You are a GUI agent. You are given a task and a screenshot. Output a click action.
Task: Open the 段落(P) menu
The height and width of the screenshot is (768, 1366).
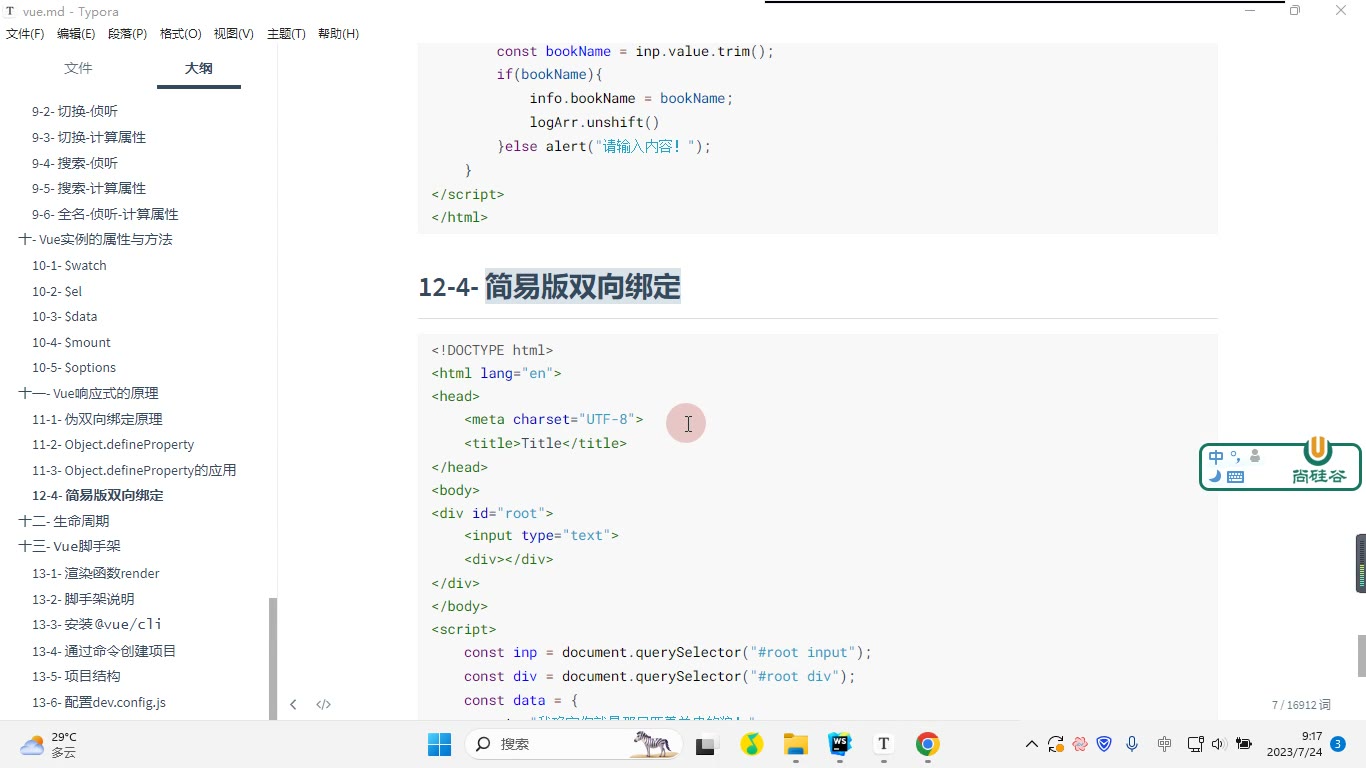[127, 34]
